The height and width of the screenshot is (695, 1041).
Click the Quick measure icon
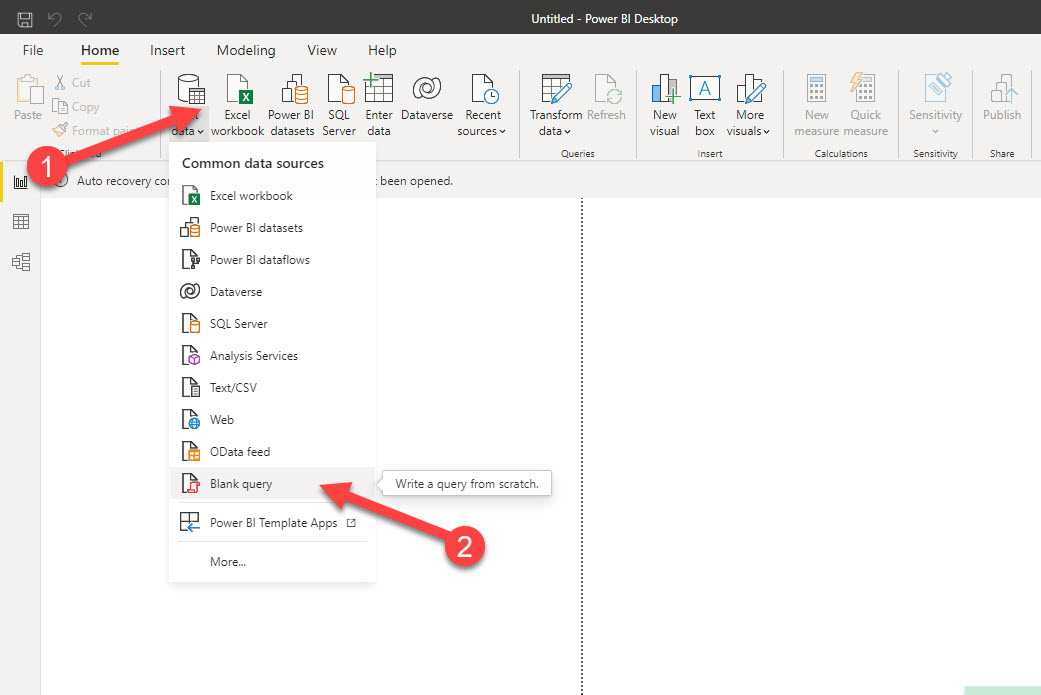(x=863, y=88)
